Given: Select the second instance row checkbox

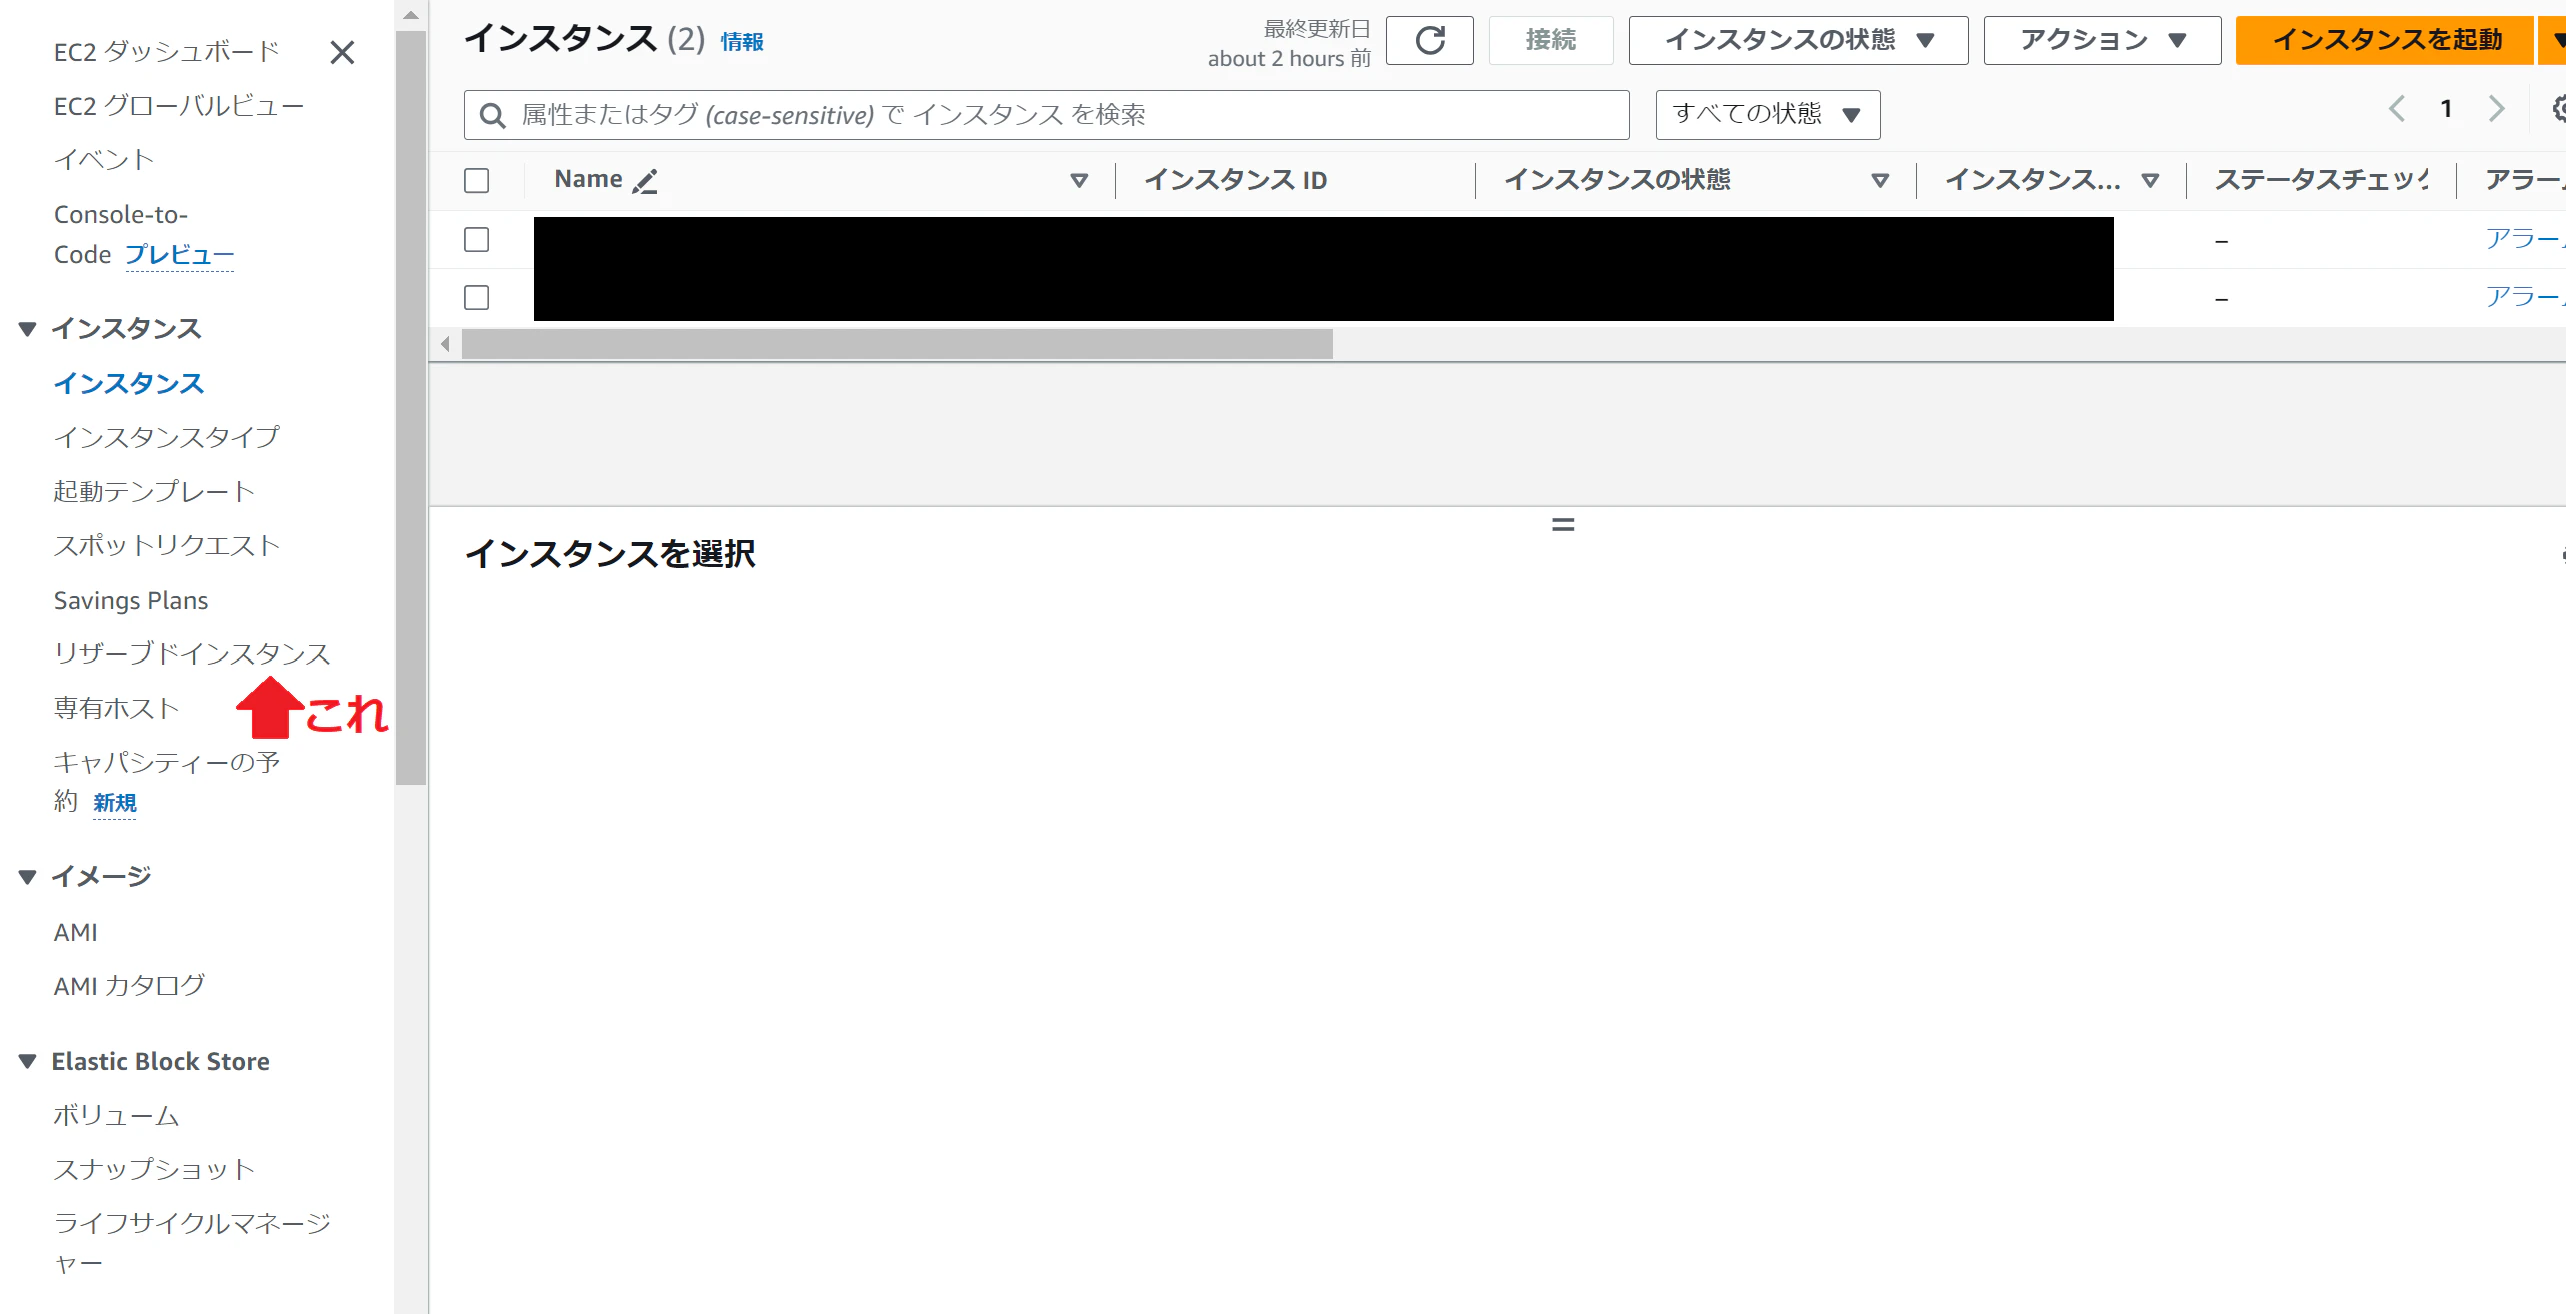Looking at the screenshot, I should pos(477,297).
